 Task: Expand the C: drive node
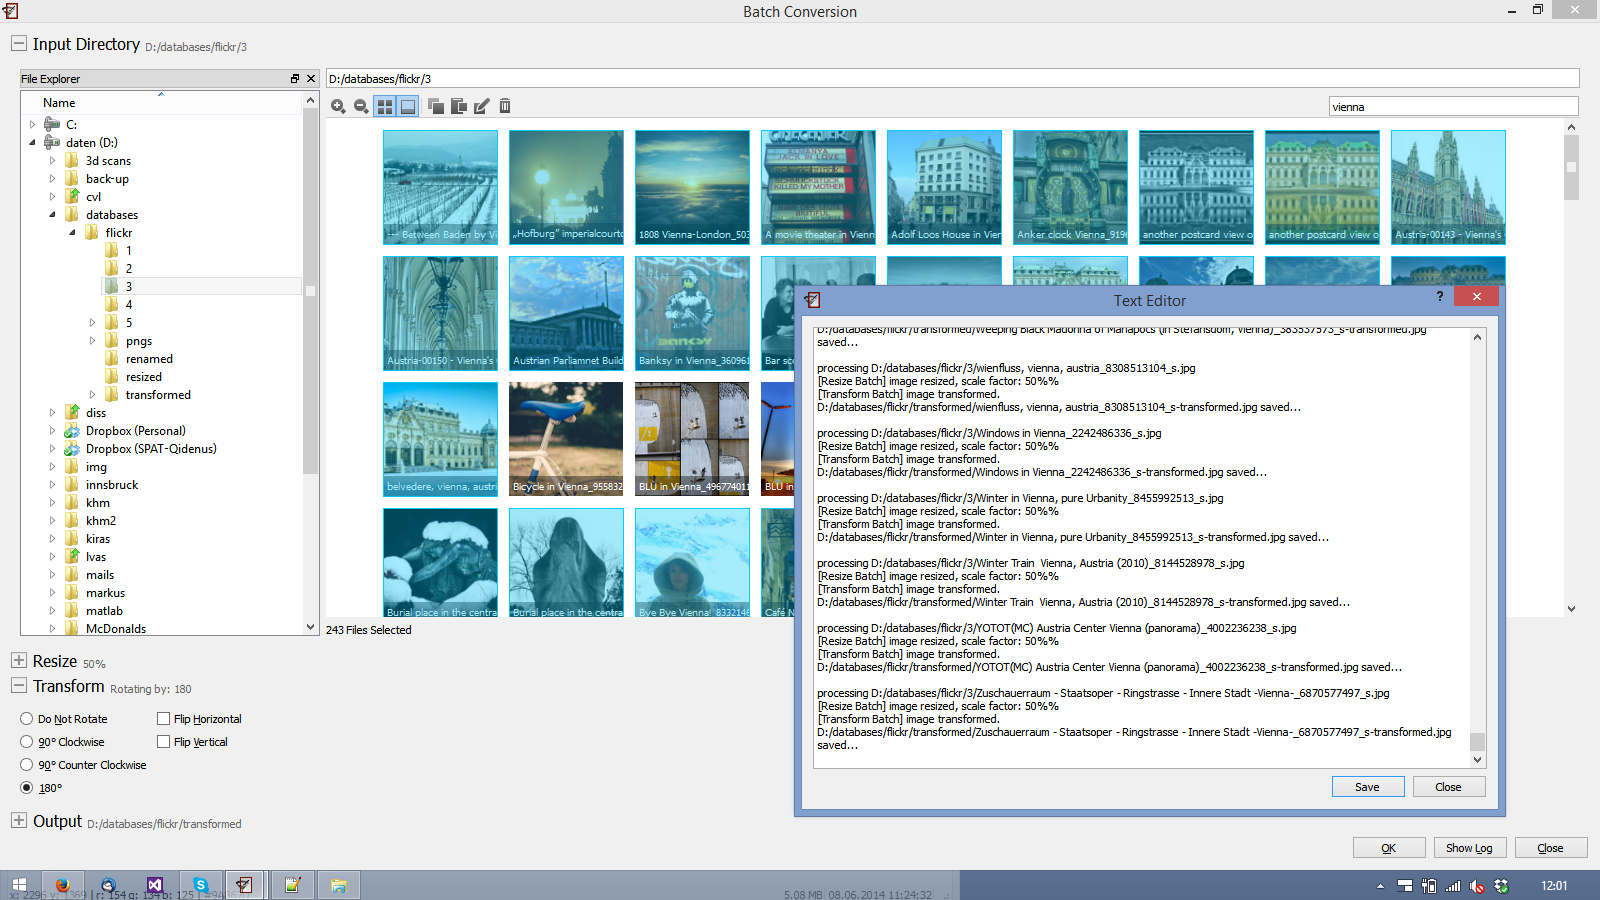[32, 125]
